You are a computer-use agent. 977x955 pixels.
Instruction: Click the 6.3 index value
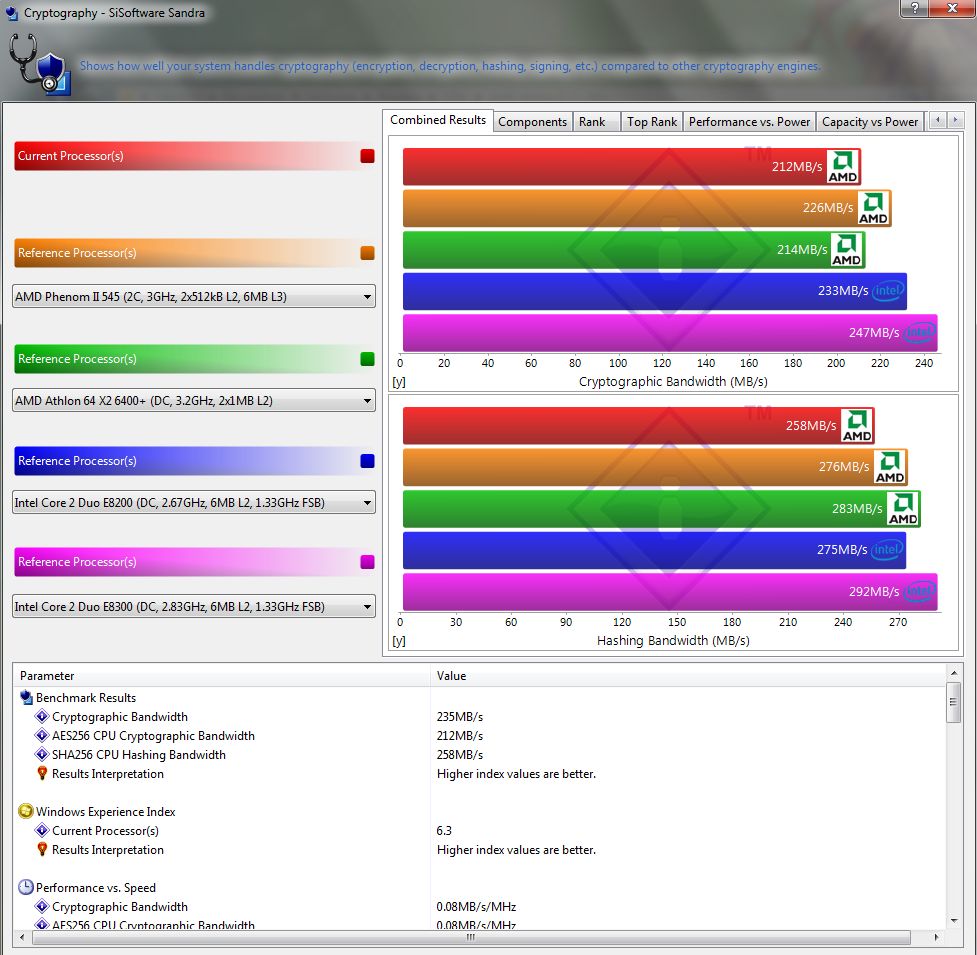(444, 831)
